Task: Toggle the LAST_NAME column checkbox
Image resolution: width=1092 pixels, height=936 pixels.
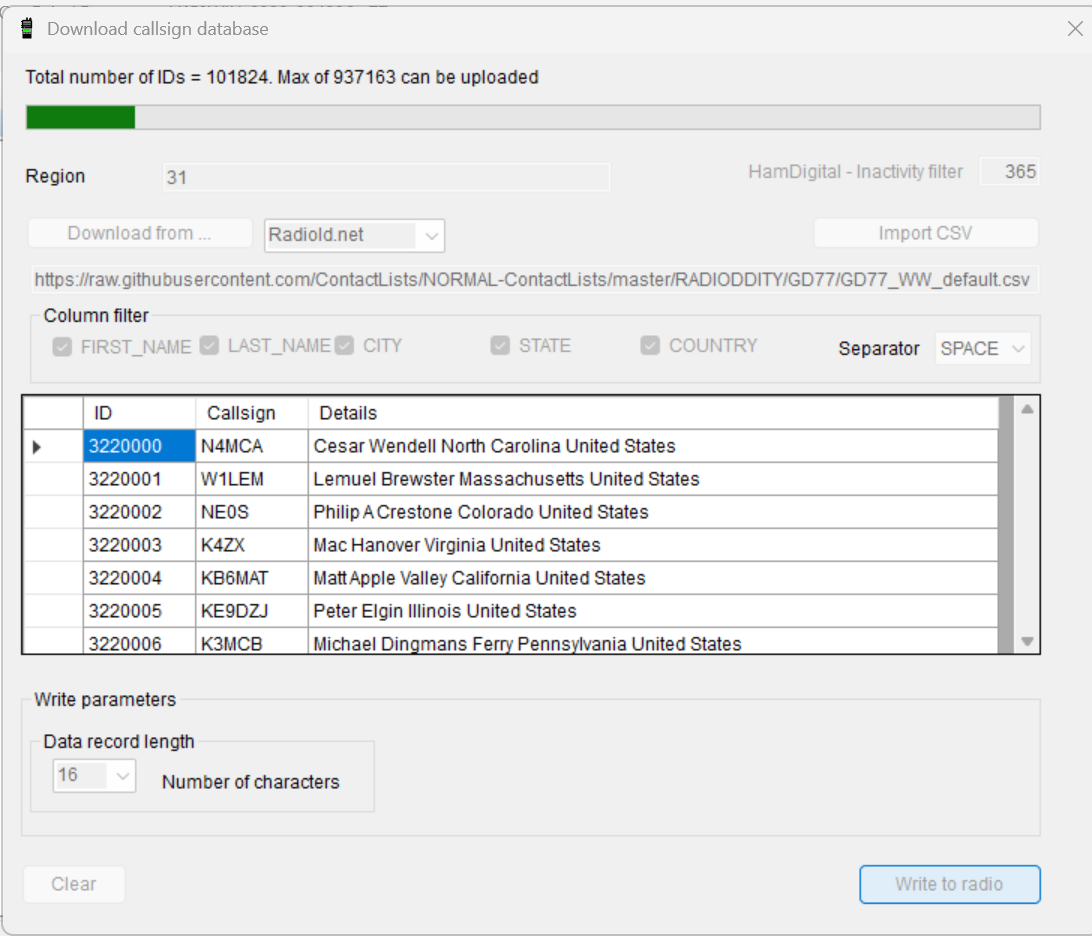Action: pyautogui.click(x=209, y=346)
